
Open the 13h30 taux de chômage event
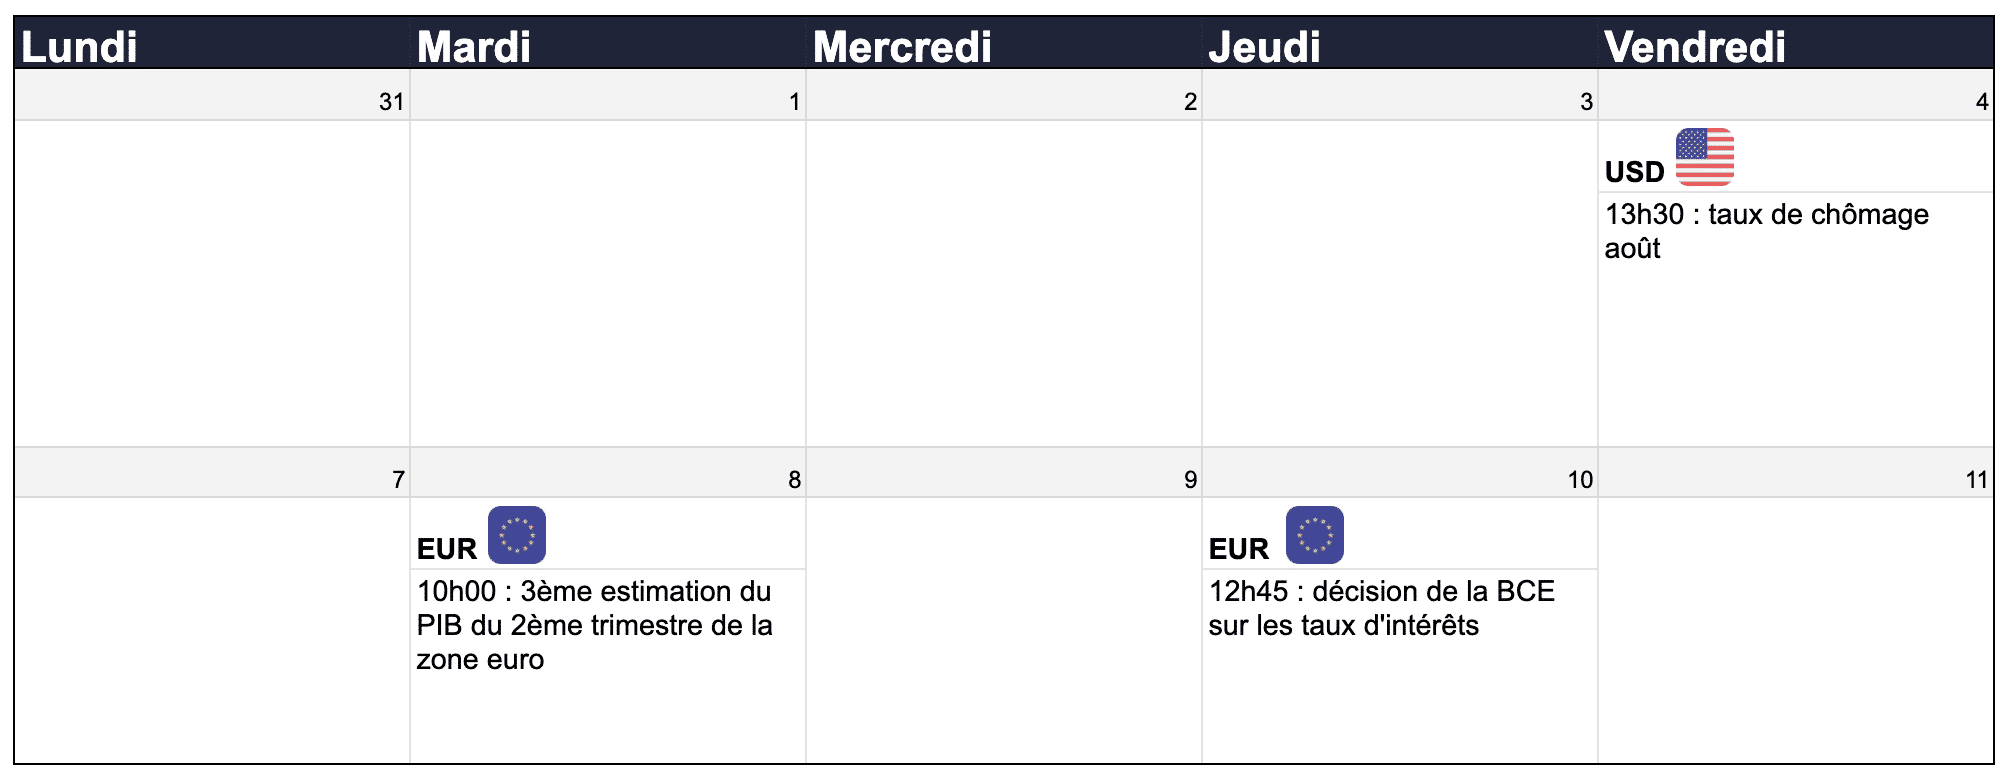click(1766, 231)
